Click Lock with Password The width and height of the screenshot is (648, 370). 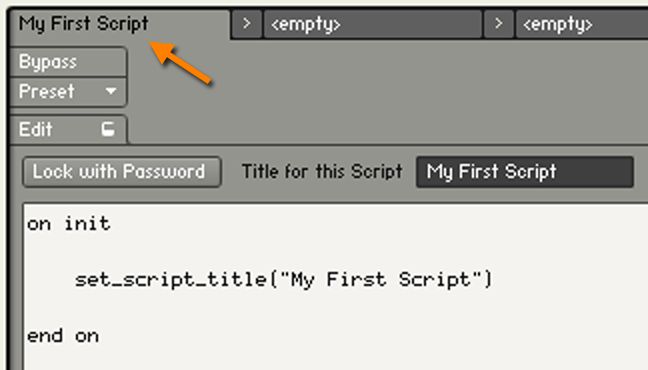point(122,172)
